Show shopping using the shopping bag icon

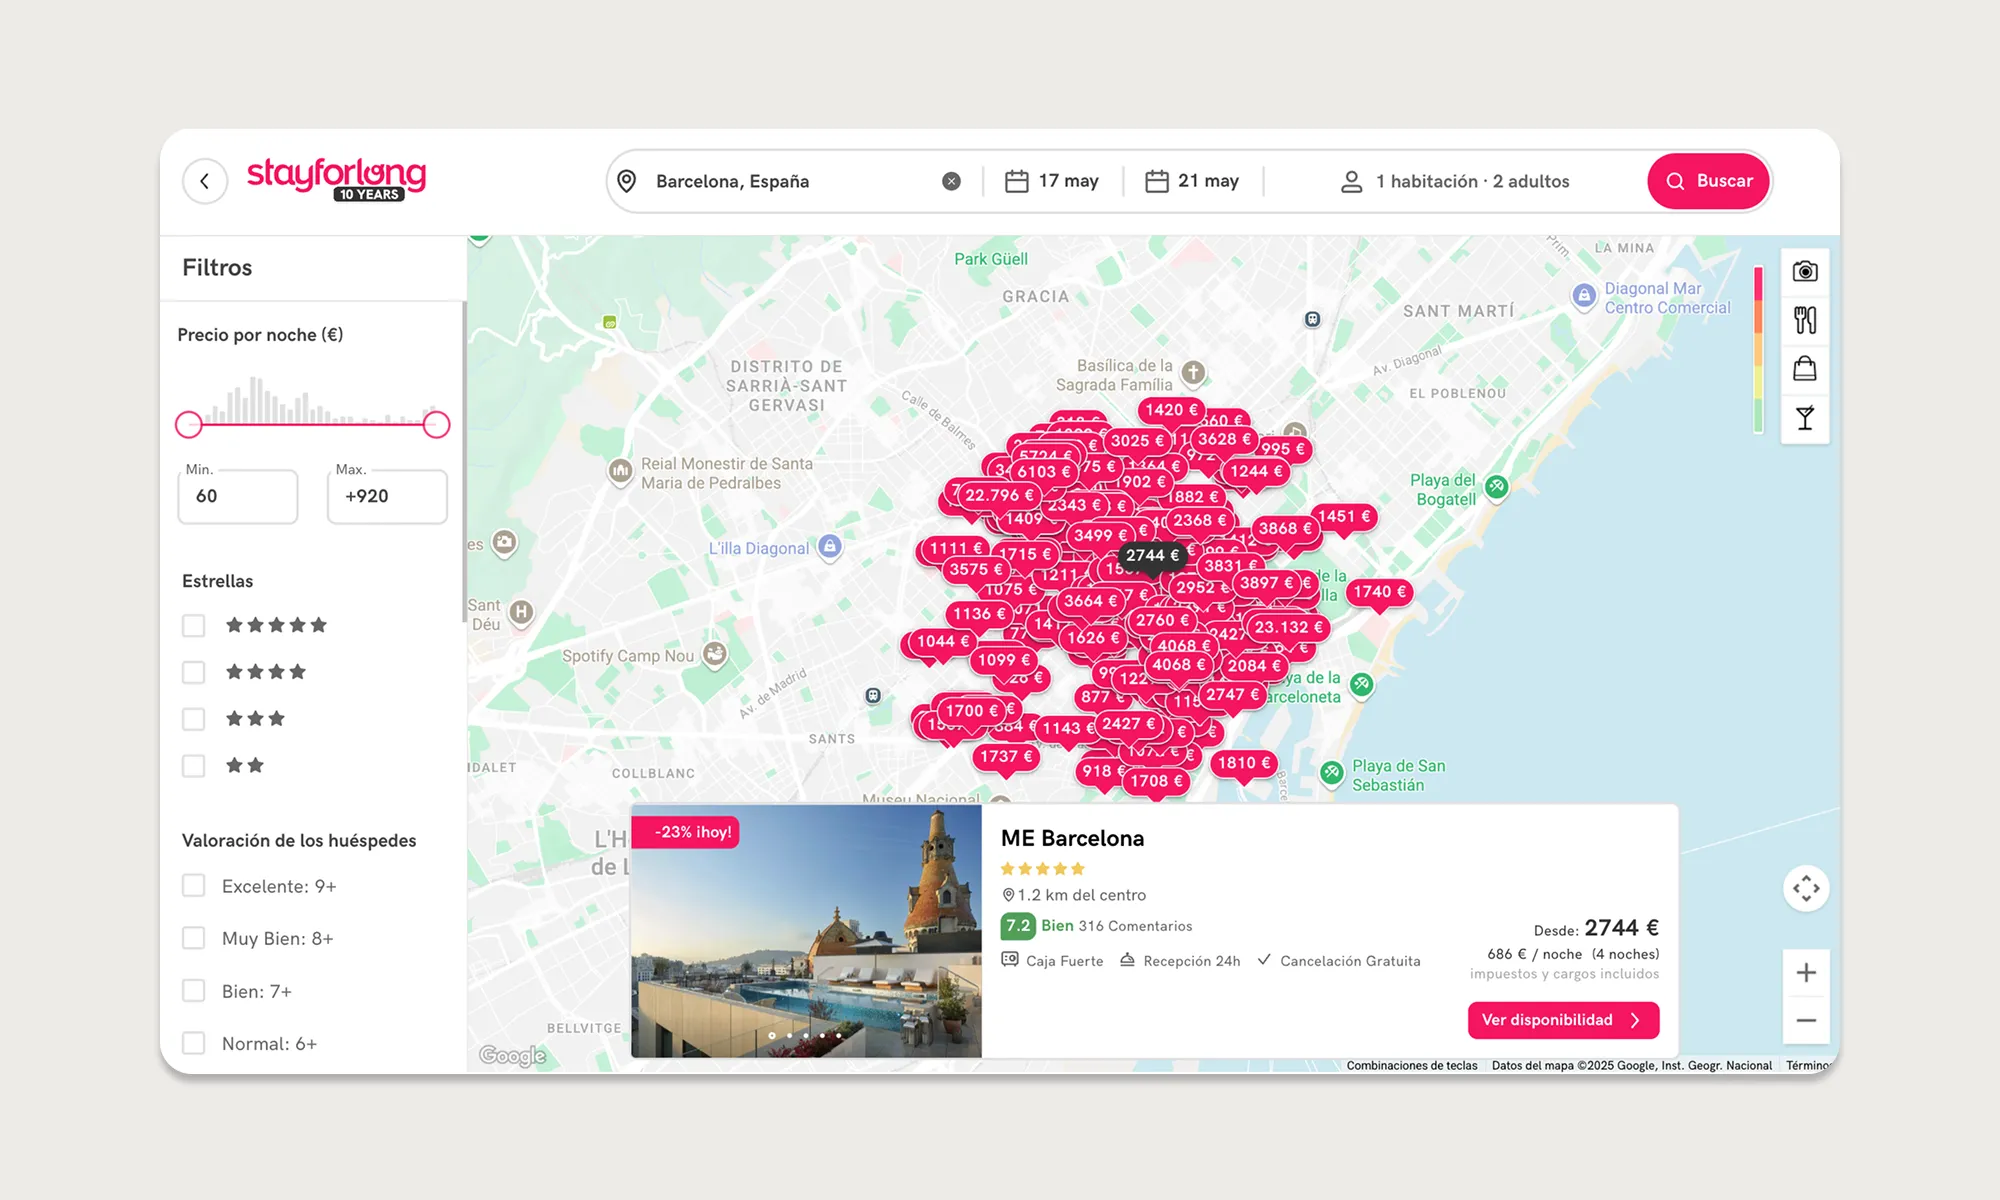pyautogui.click(x=1805, y=369)
